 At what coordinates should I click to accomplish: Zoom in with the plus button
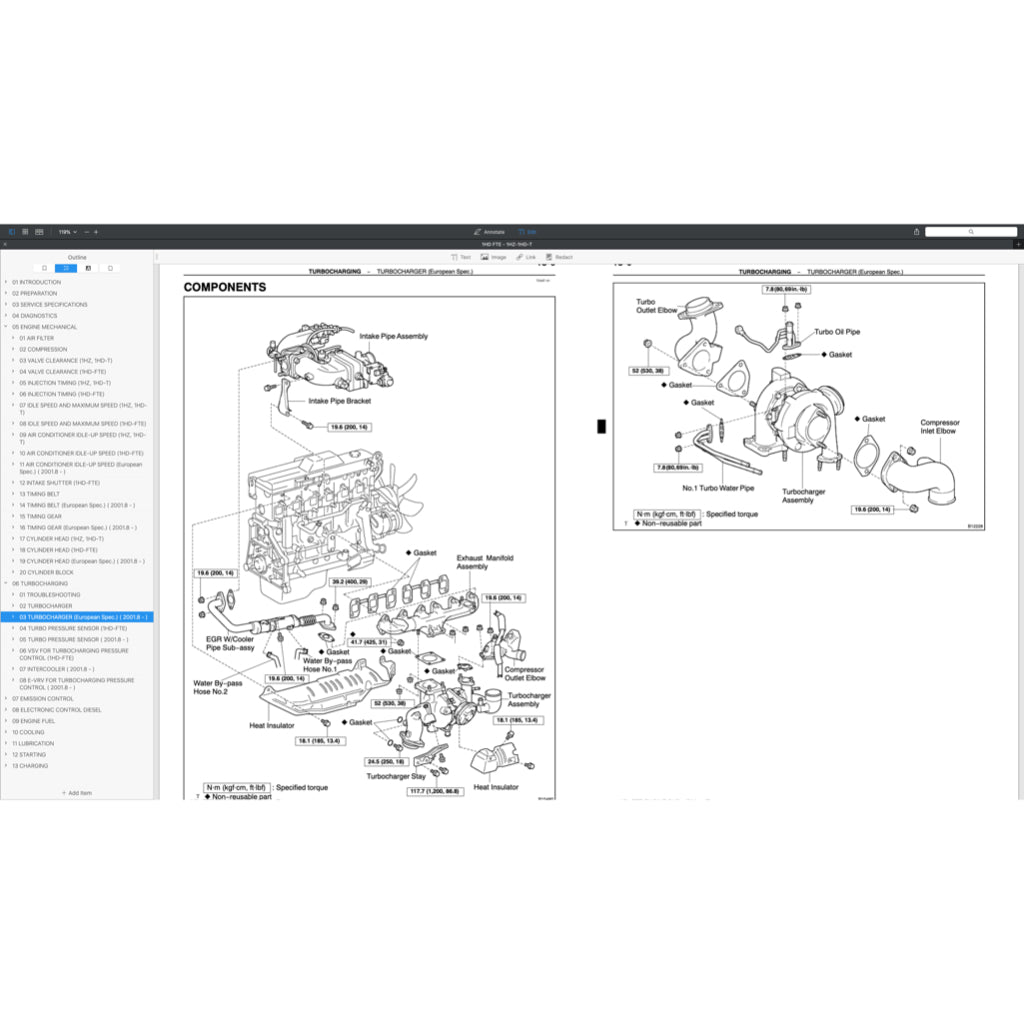pyautogui.click(x=96, y=232)
